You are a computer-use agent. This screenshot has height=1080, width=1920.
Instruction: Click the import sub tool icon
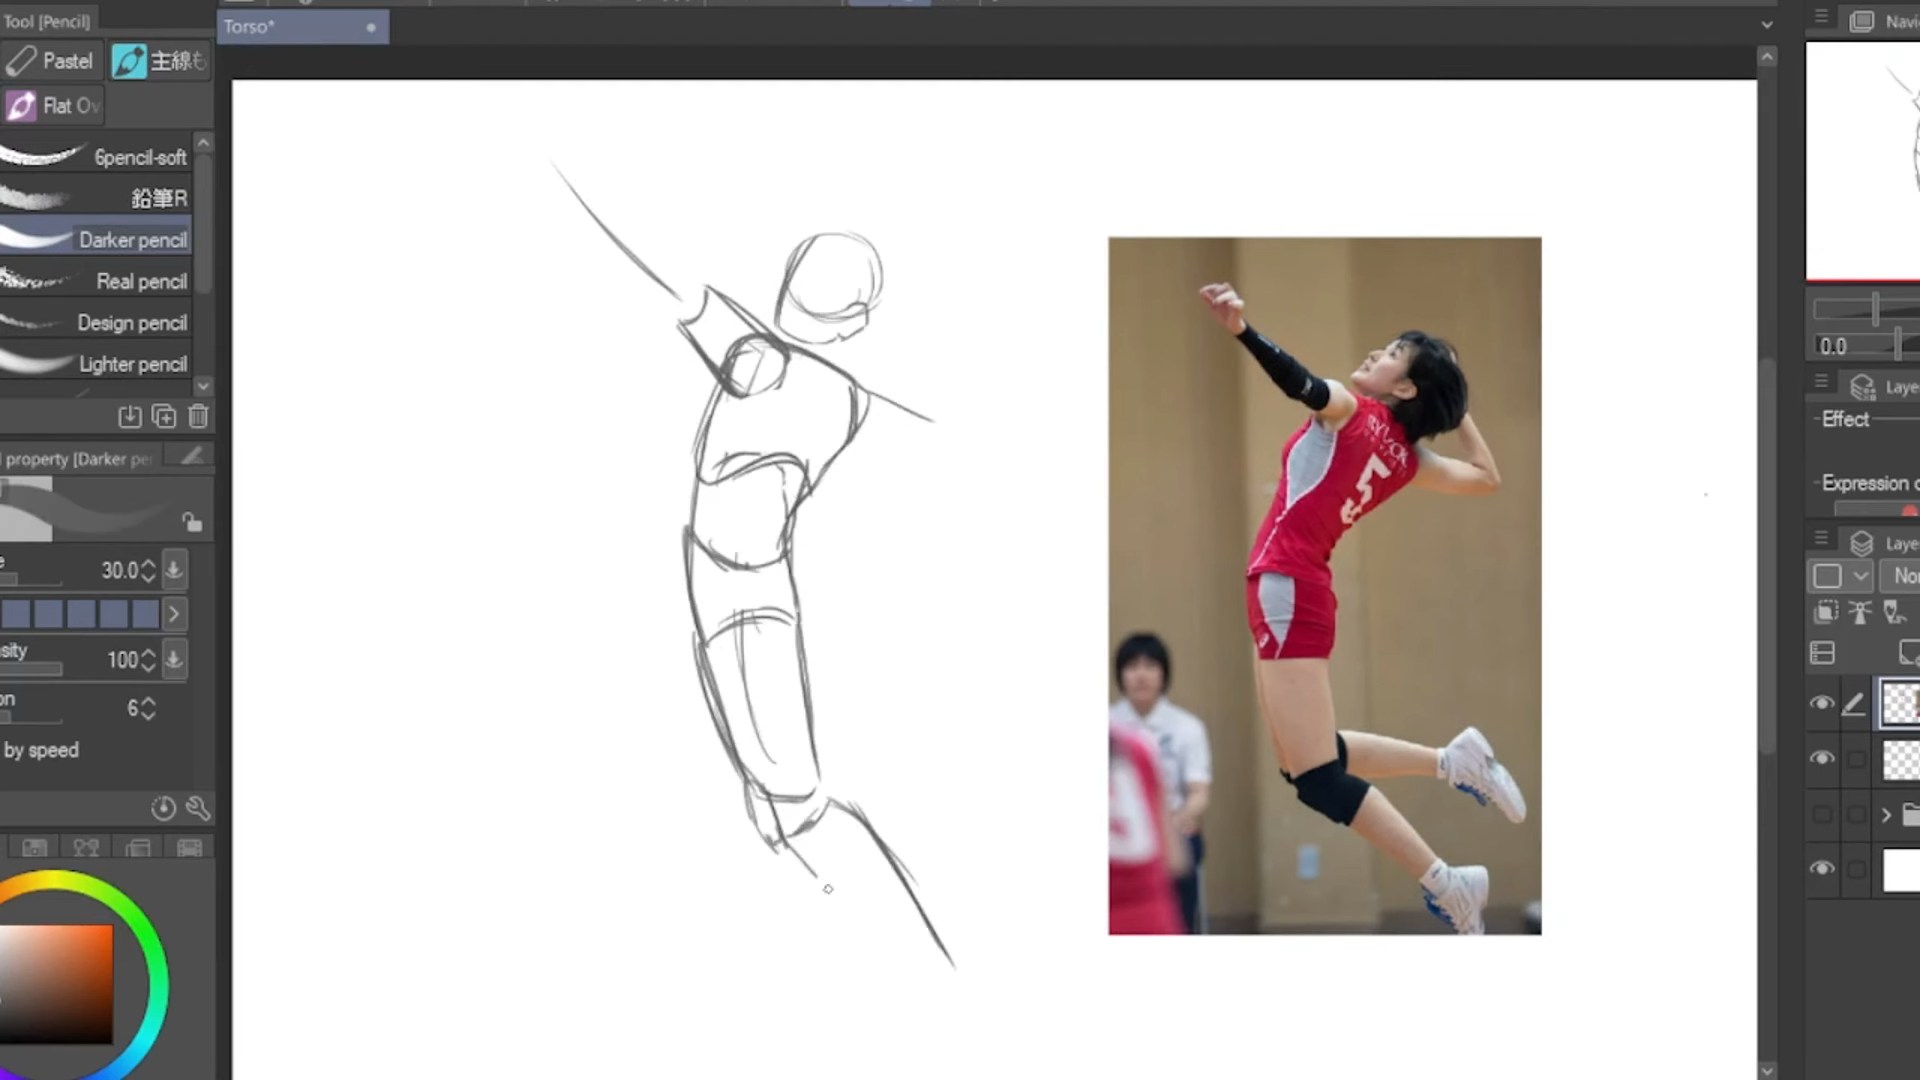(130, 416)
